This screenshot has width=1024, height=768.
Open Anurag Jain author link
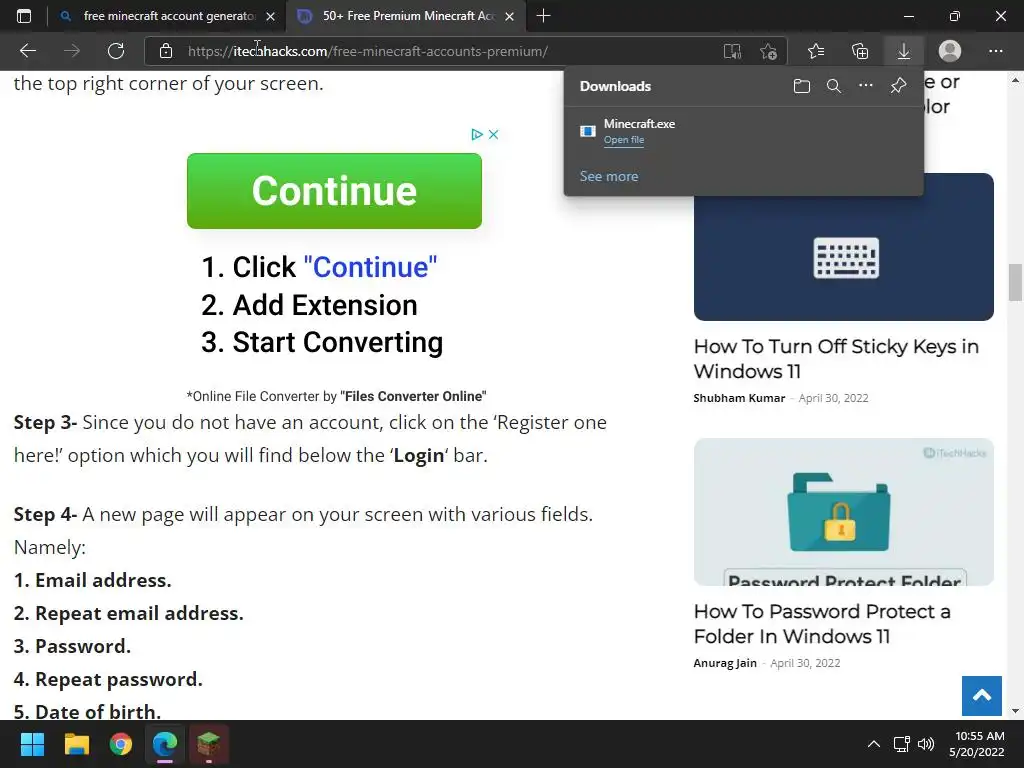click(x=725, y=664)
